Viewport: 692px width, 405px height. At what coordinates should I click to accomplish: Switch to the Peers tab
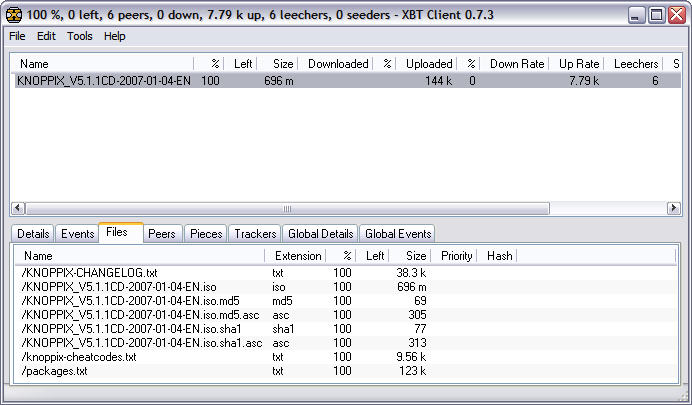click(x=162, y=234)
